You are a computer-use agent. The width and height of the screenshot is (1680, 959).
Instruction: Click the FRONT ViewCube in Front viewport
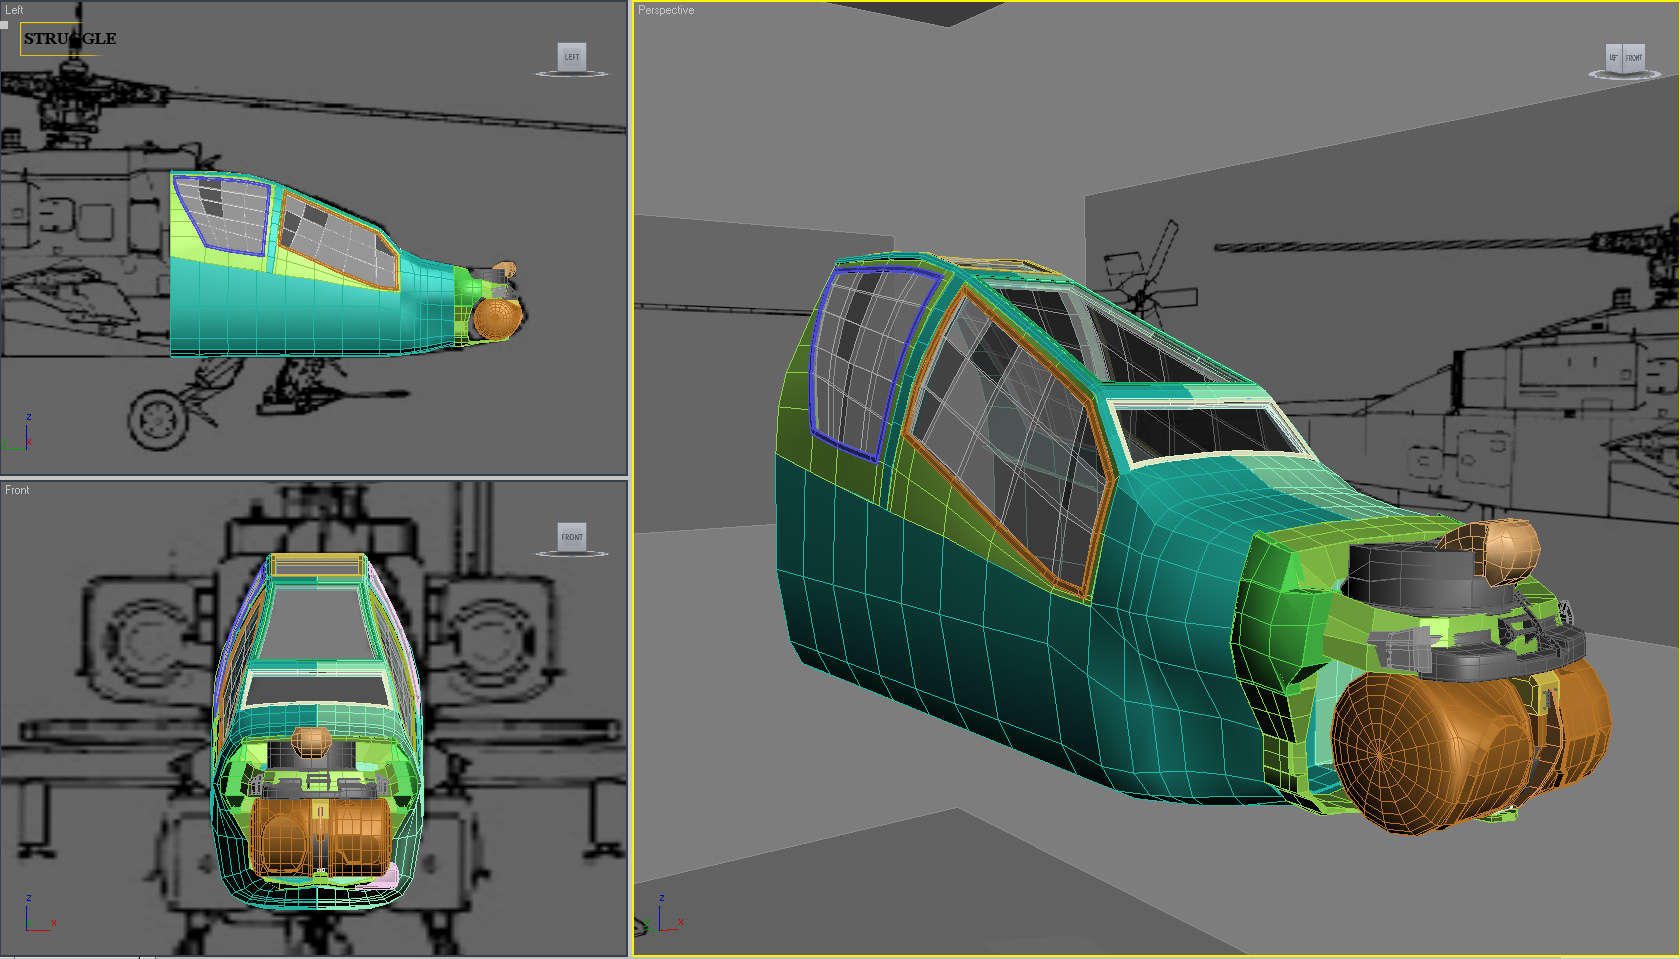[x=572, y=537]
